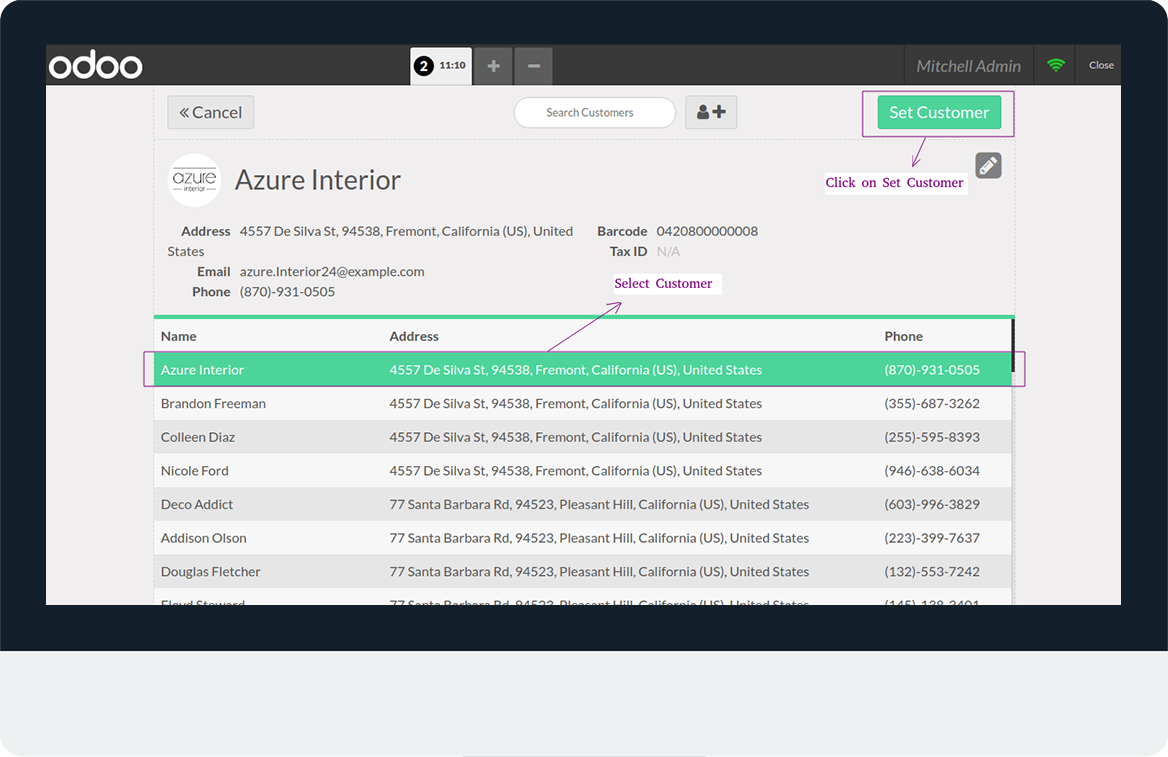The height and width of the screenshot is (757, 1168).
Task: Click the highlighted phone (870)-931-0505 in list
Action: click(x=932, y=370)
